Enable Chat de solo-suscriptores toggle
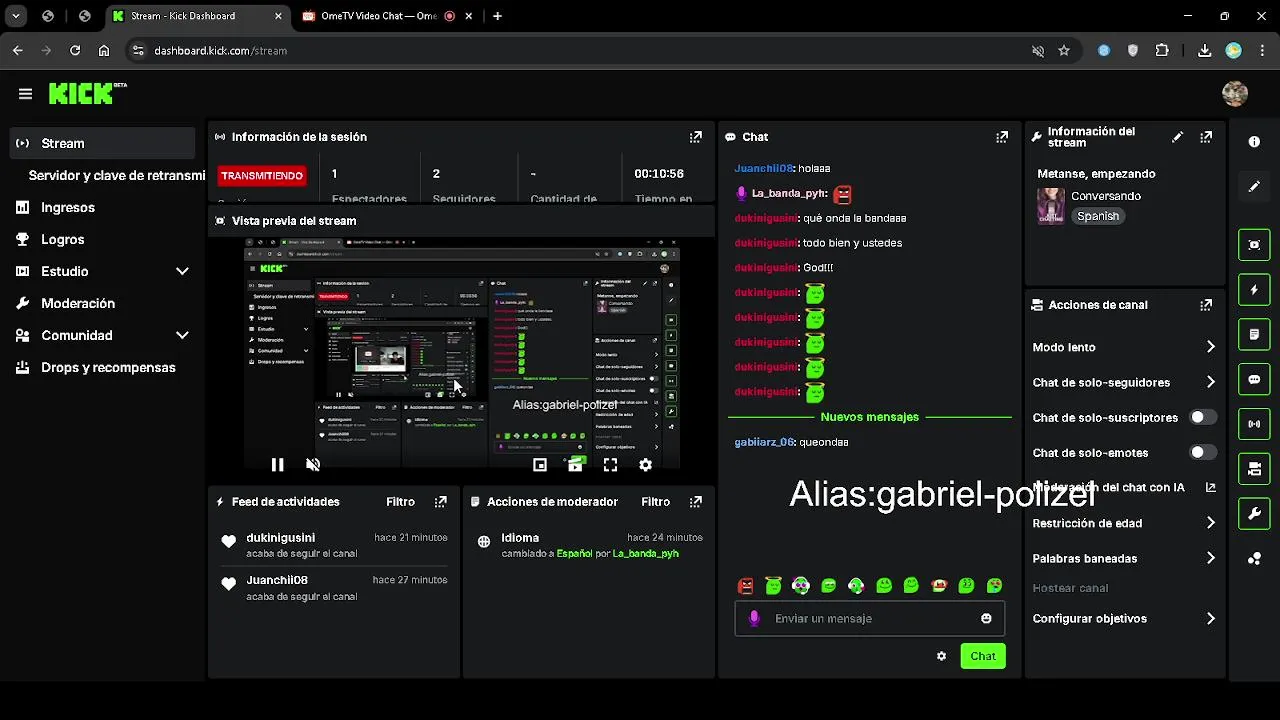The image size is (1280, 720). (x=1203, y=417)
